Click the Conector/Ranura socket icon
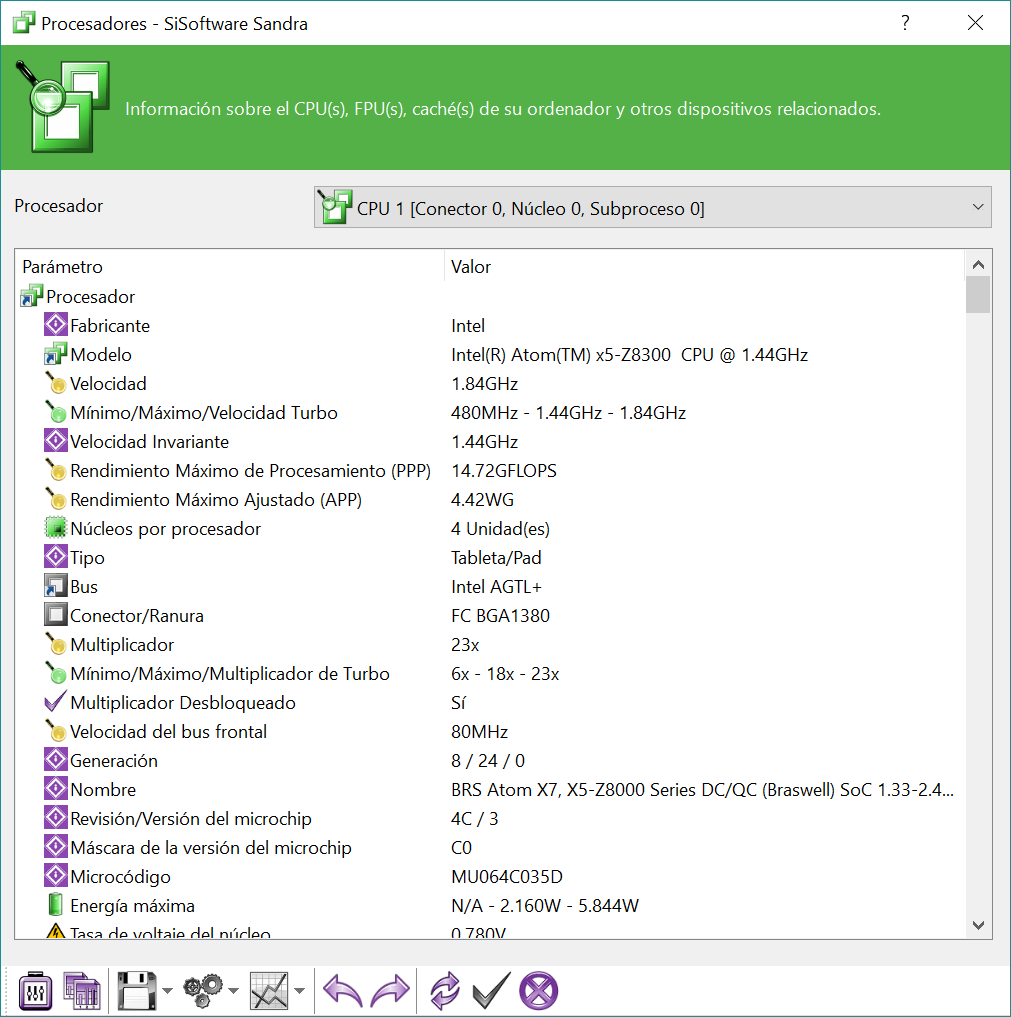 [56, 614]
